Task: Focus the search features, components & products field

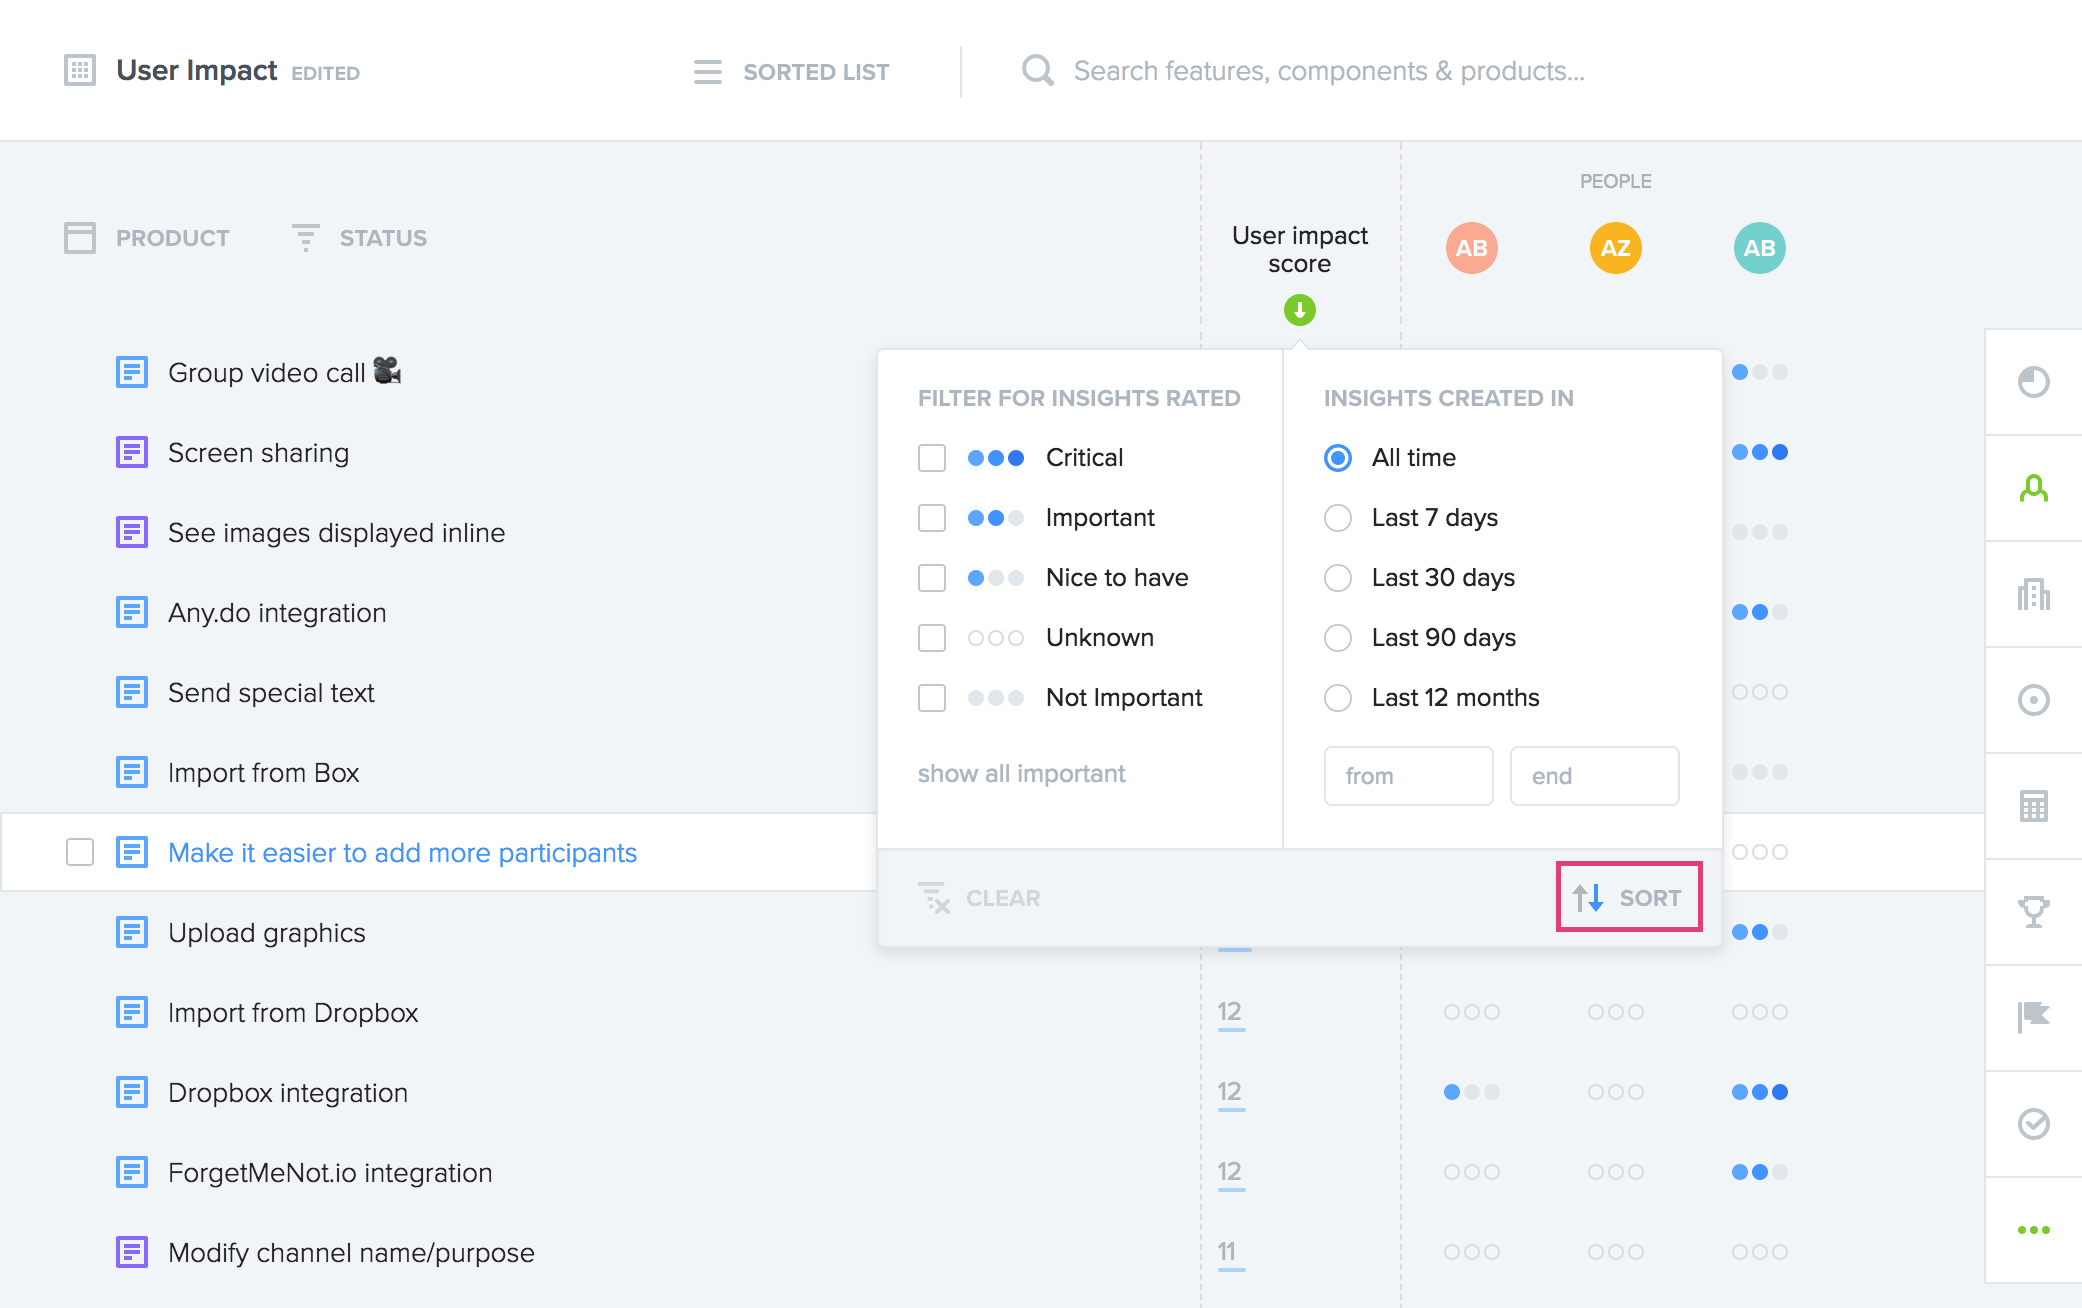Action: click(x=1329, y=71)
